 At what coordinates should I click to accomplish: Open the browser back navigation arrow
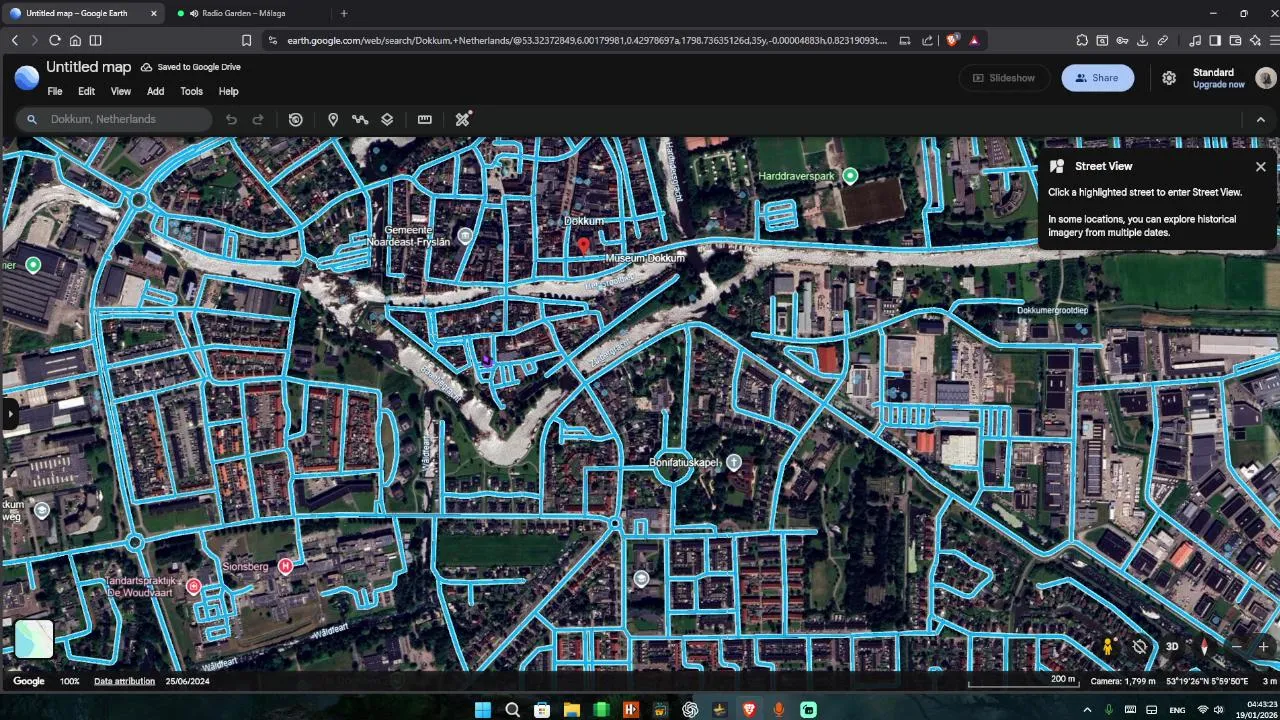pyautogui.click(x=14, y=40)
